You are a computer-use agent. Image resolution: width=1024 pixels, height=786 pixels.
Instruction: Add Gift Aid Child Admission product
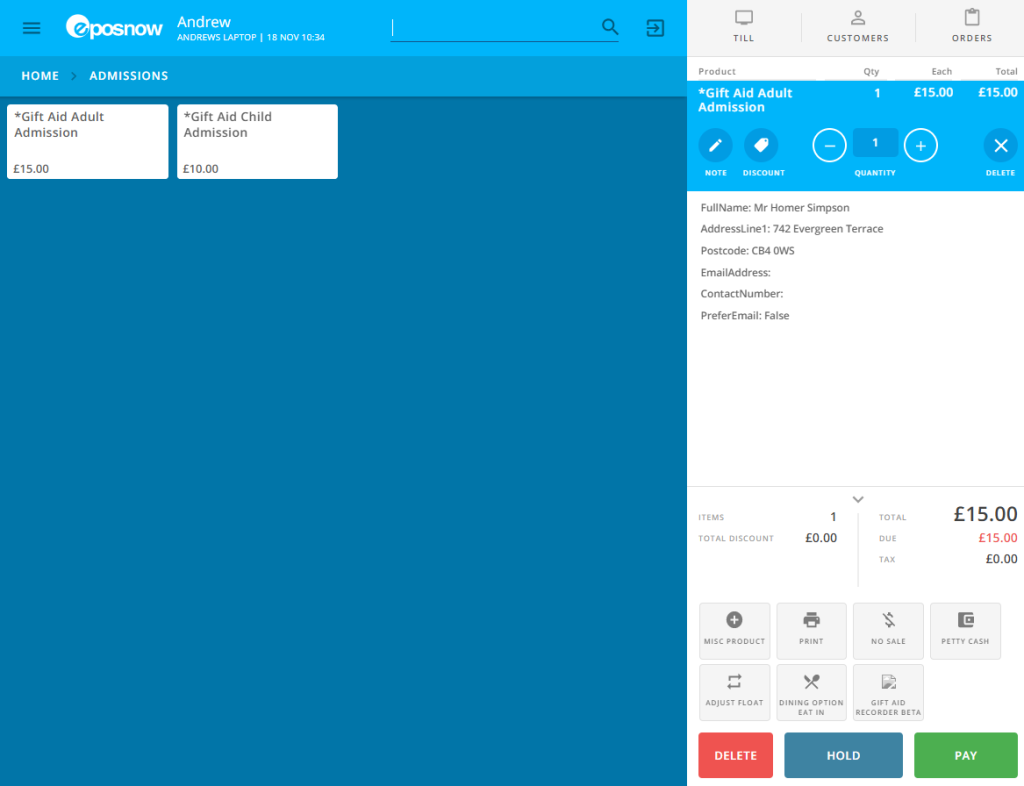tap(257, 142)
